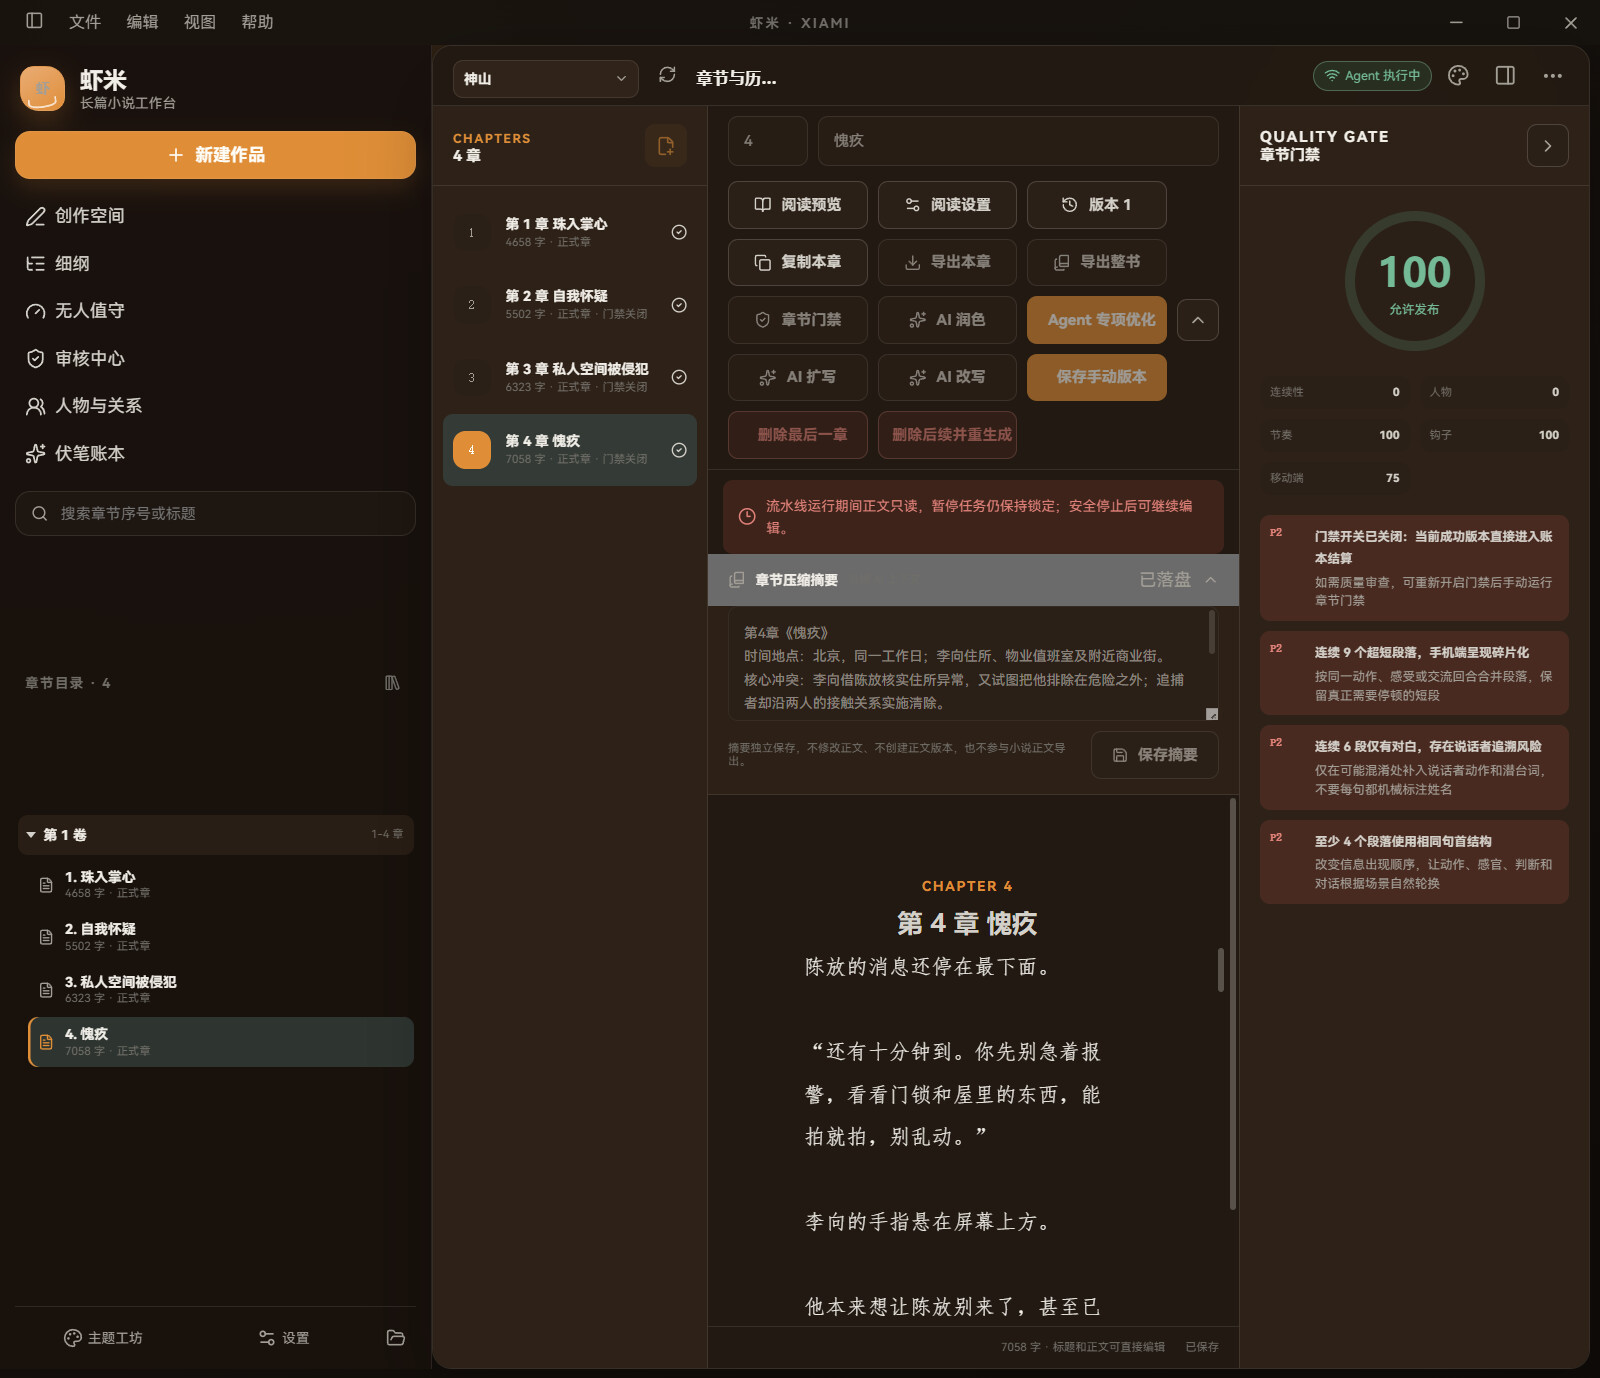Image resolution: width=1600 pixels, height=1378 pixels.
Task: Open 阅读预览 reading preview
Action: pos(798,205)
